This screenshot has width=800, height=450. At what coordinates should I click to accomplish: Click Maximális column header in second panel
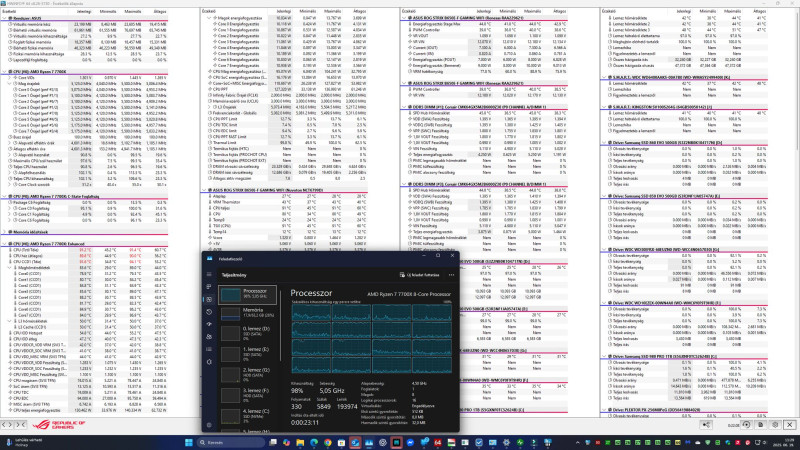click(332, 11)
